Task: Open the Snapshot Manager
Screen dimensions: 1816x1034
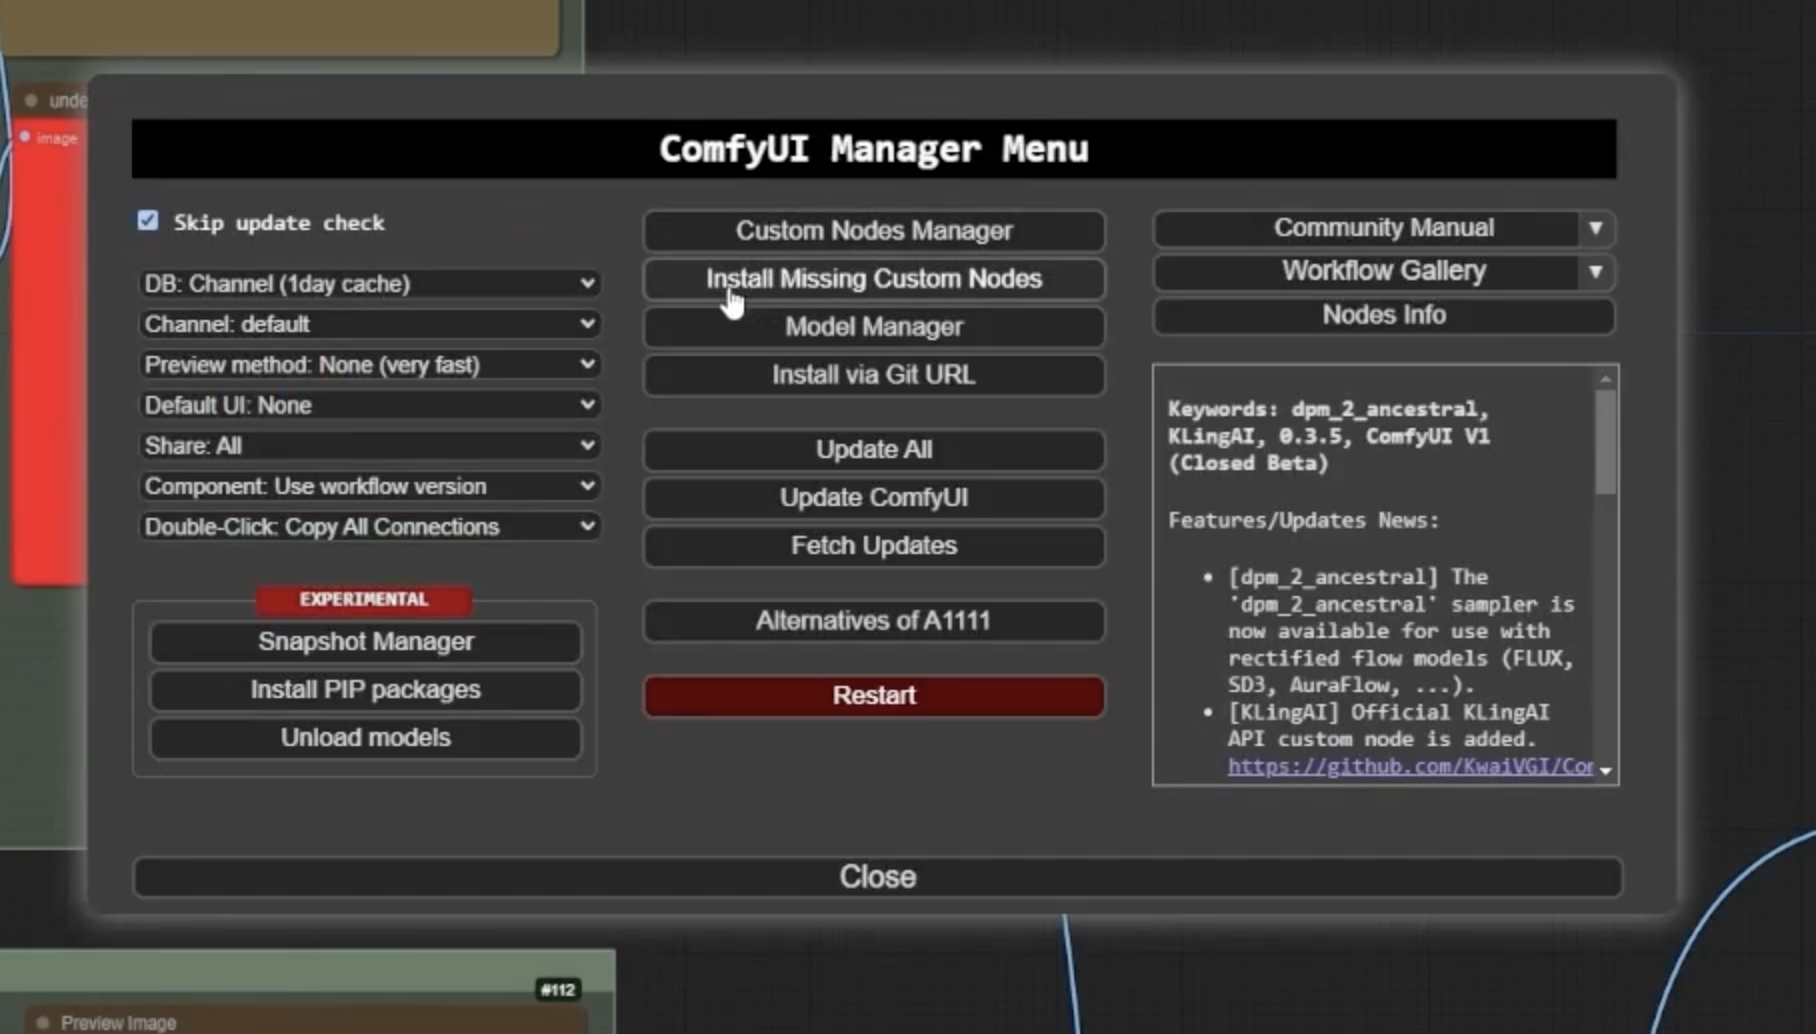Action: click(x=366, y=642)
